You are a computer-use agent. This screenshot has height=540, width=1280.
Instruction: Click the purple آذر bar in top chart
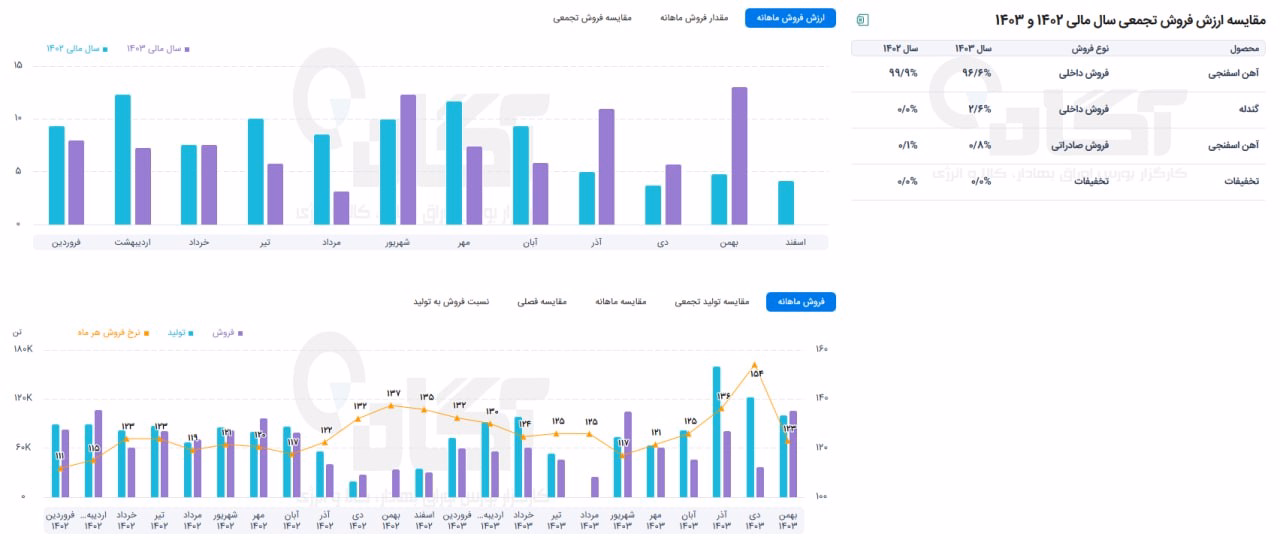tap(606, 167)
